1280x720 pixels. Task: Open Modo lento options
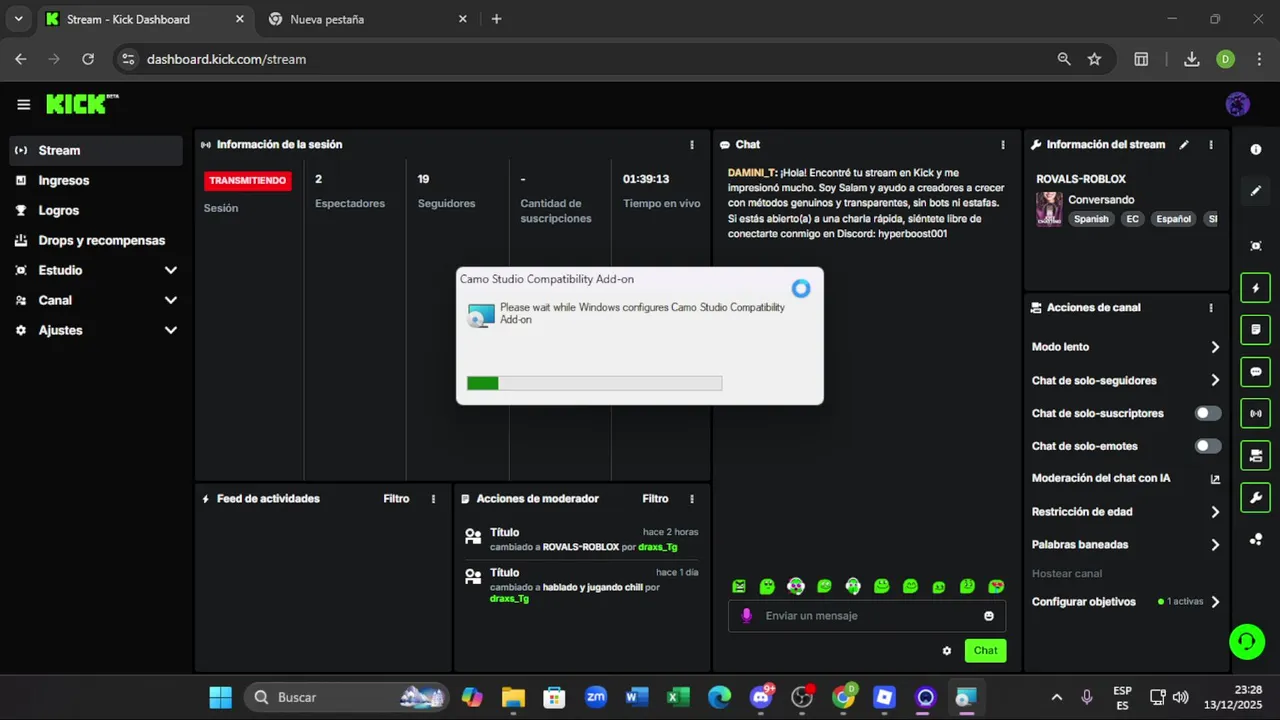pos(1126,347)
